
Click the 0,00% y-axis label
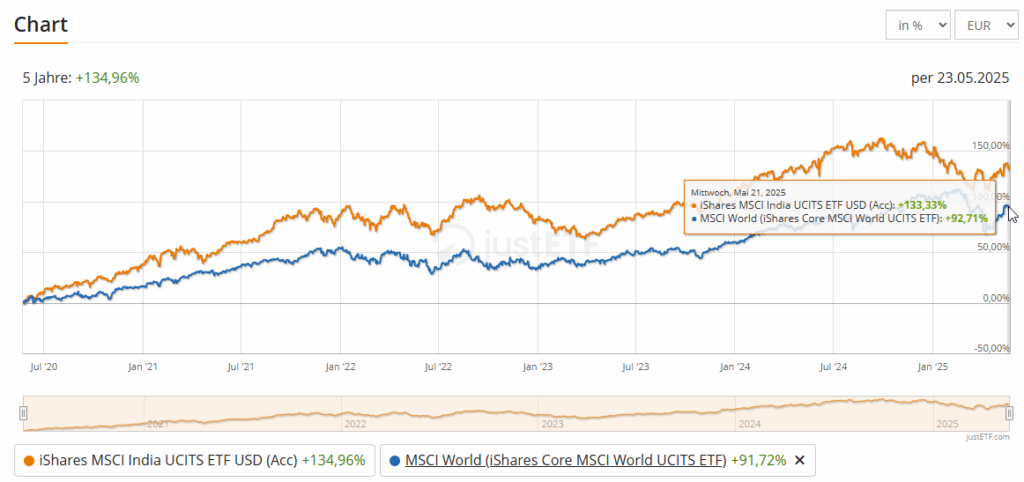point(995,298)
